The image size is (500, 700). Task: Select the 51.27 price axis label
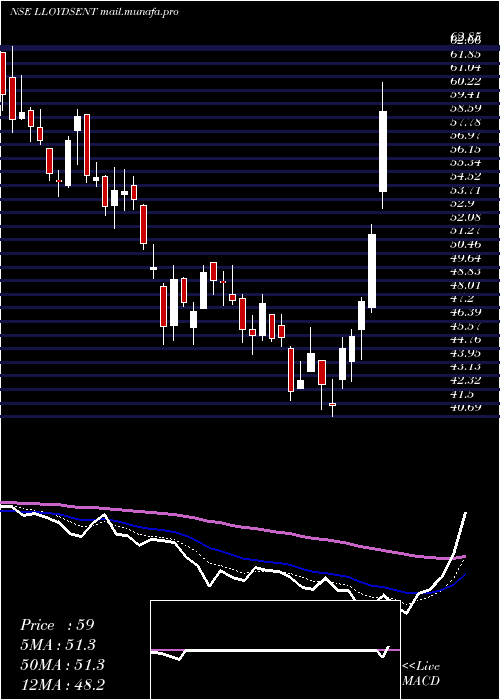coord(466,231)
